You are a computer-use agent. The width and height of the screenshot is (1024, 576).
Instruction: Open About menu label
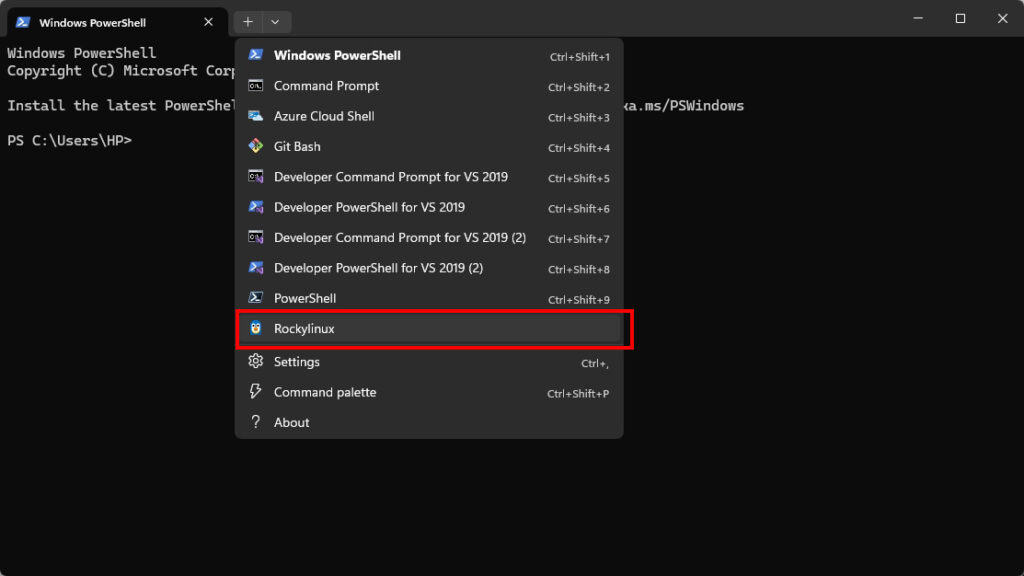pyautogui.click(x=291, y=423)
